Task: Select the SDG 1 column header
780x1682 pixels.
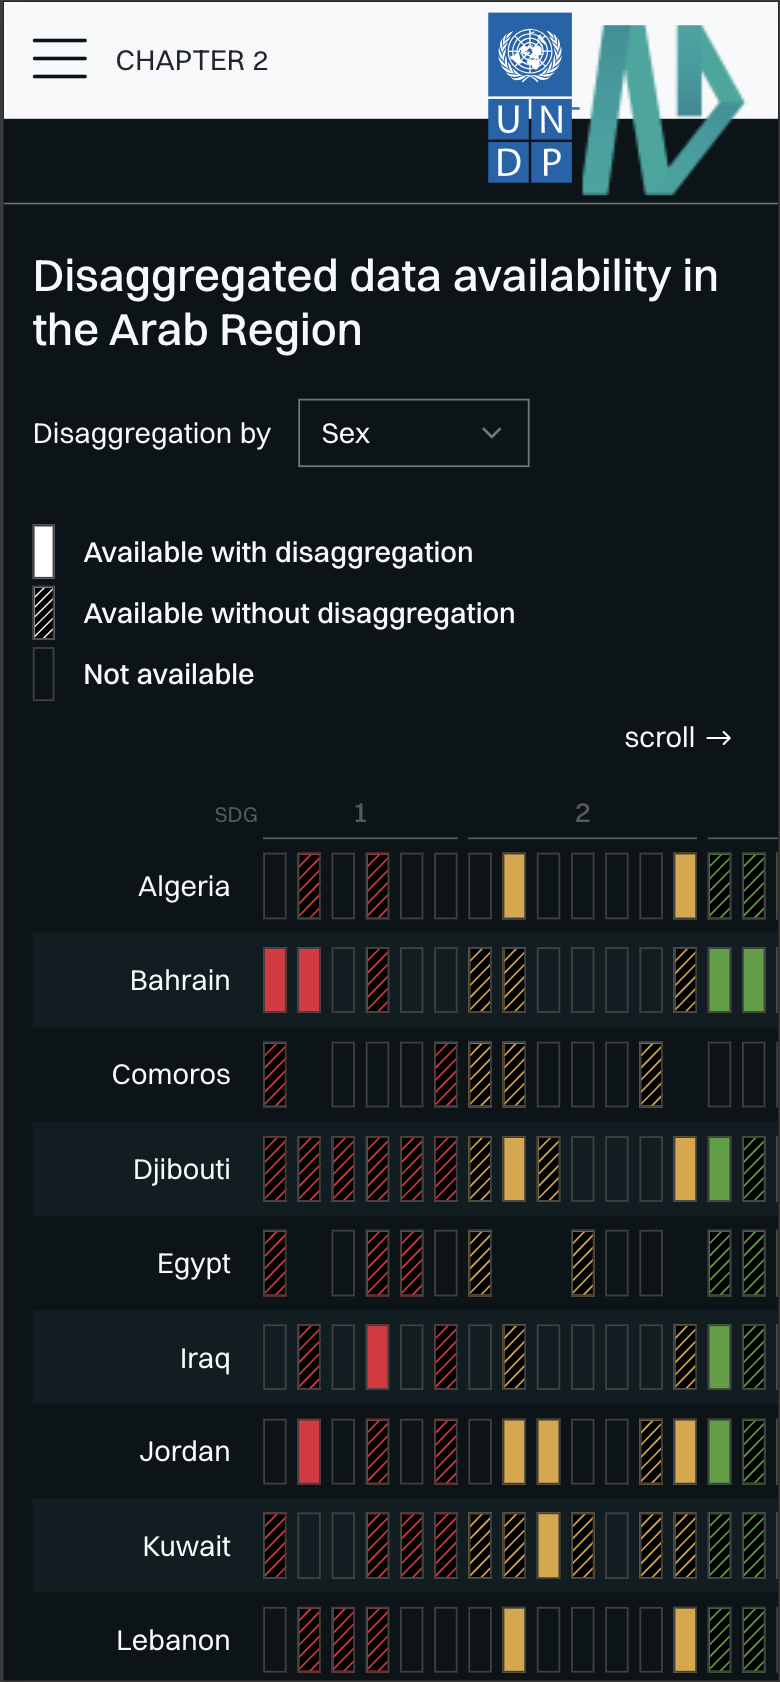Action: (360, 813)
